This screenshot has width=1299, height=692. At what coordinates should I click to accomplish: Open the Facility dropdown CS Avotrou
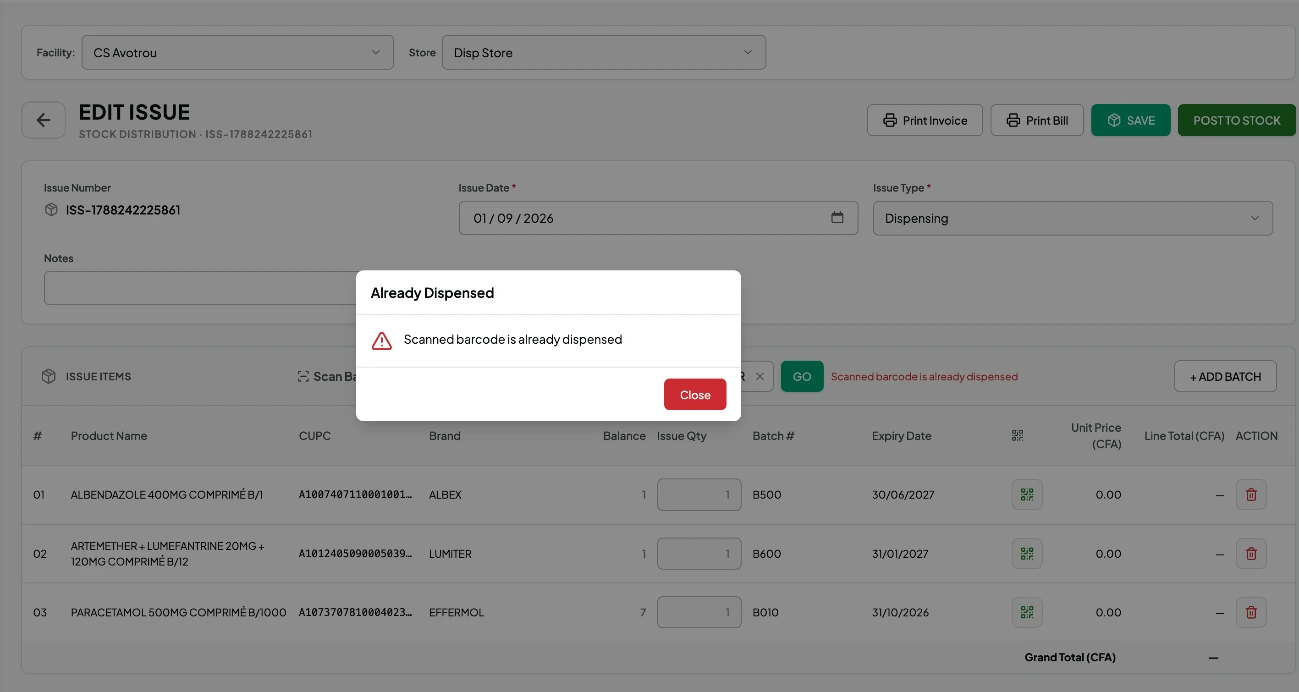click(x=237, y=52)
